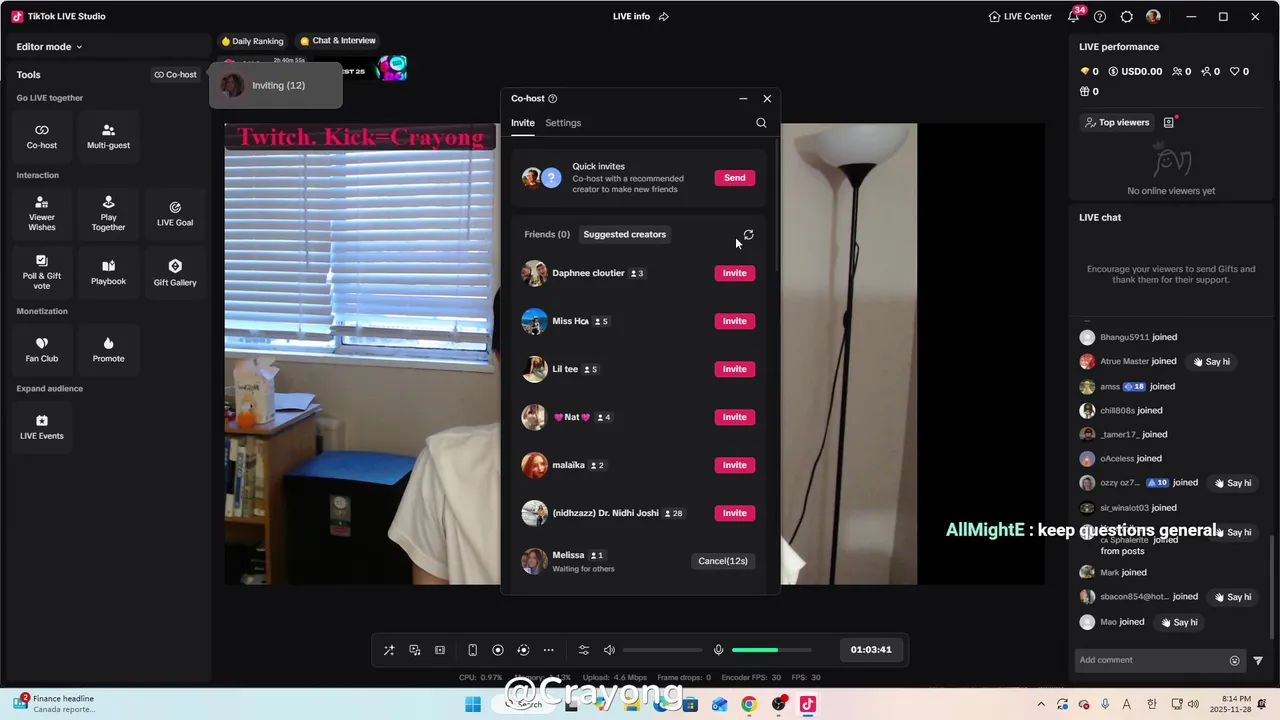Click the profile avatar in title bar

[1153, 16]
